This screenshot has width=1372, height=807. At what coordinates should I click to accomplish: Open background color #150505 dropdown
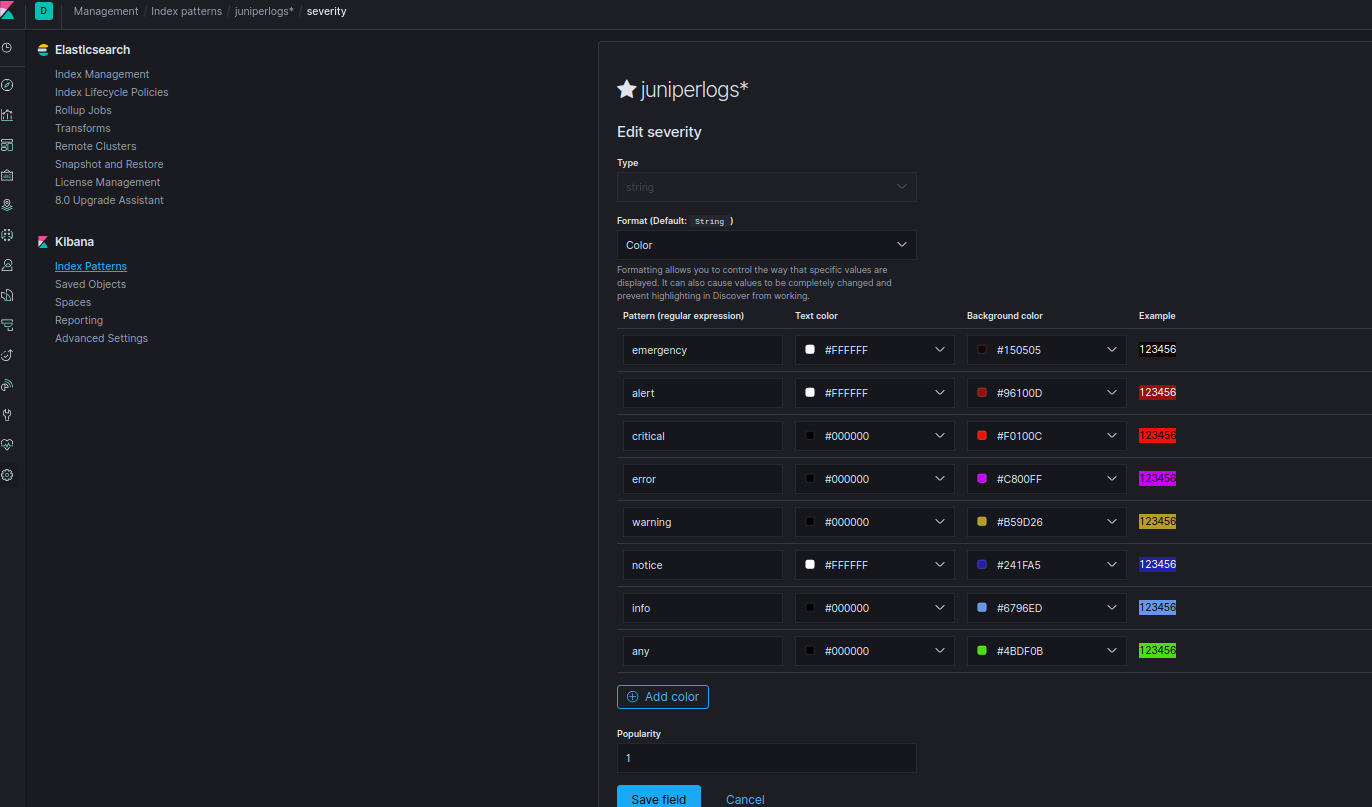(x=1047, y=350)
